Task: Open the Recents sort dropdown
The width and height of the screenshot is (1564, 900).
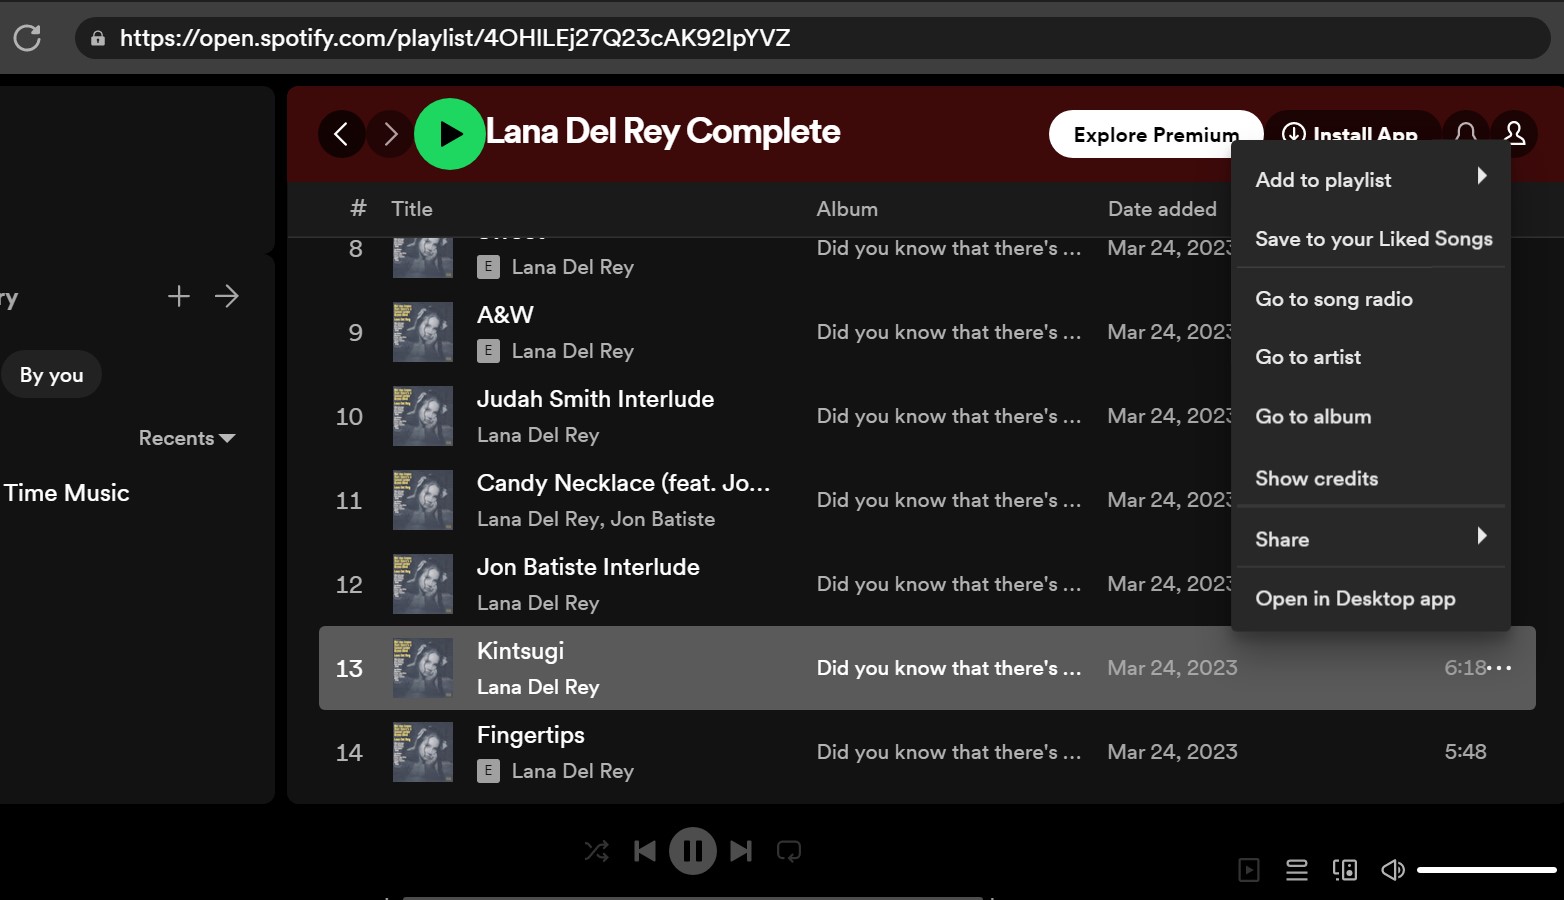Action: (187, 438)
